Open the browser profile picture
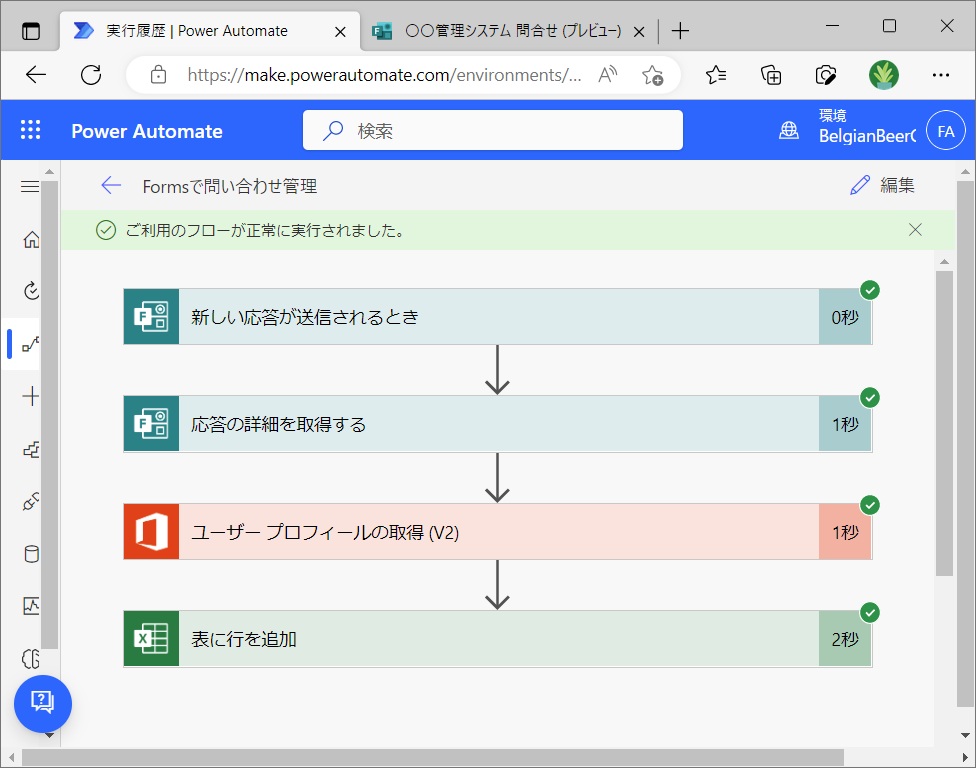Screen dimensions: 976x768 (x=884, y=75)
